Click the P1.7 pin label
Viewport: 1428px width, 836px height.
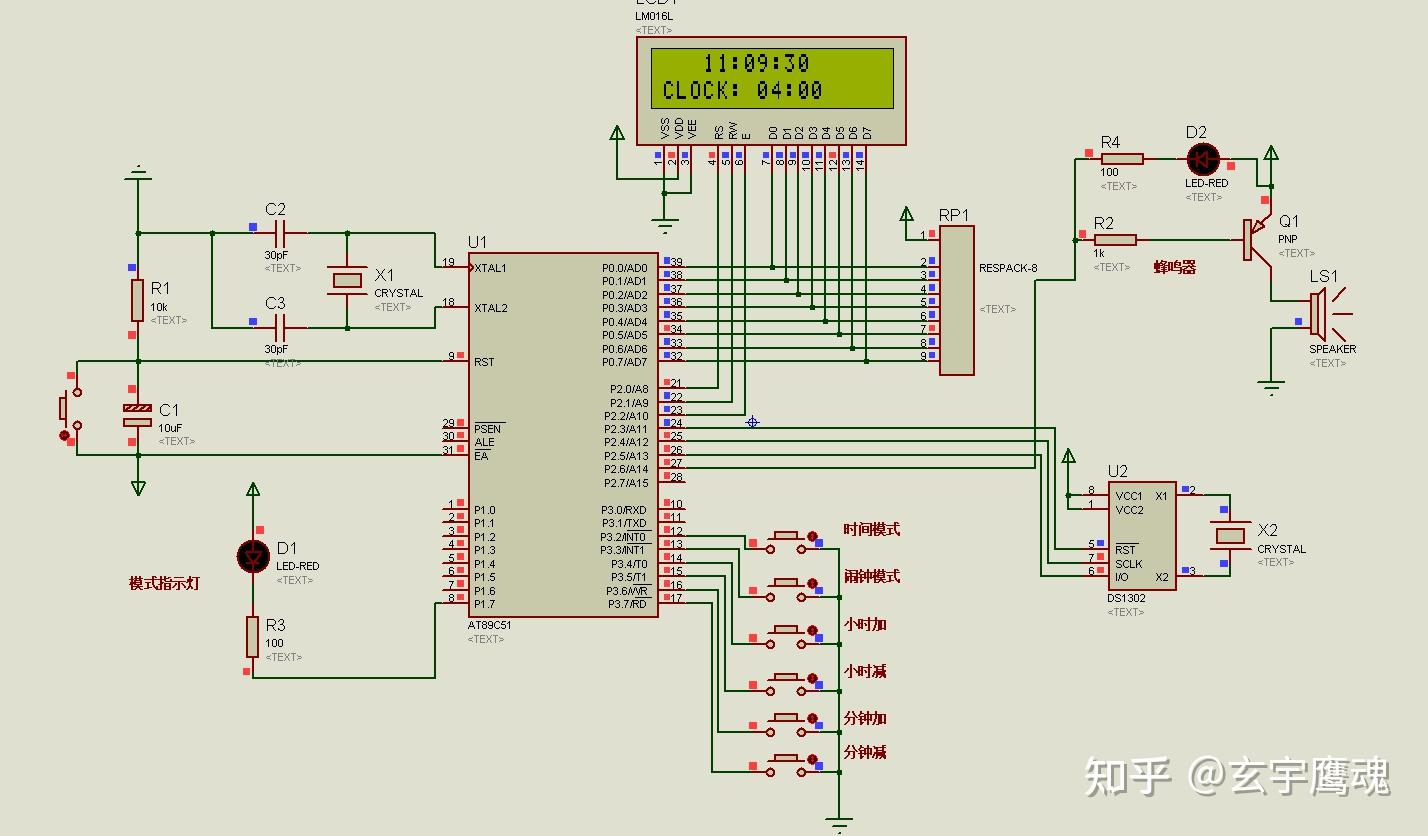(x=485, y=604)
